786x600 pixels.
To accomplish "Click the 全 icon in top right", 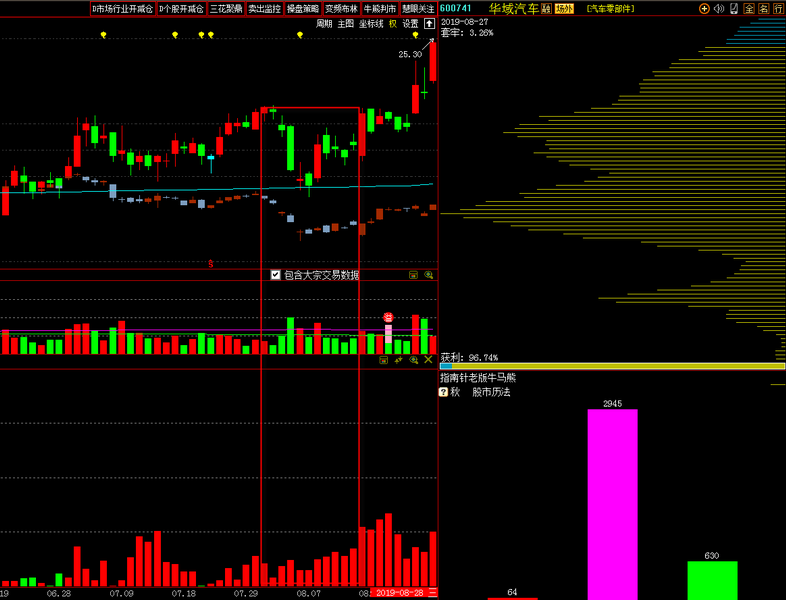I will [x=749, y=9].
